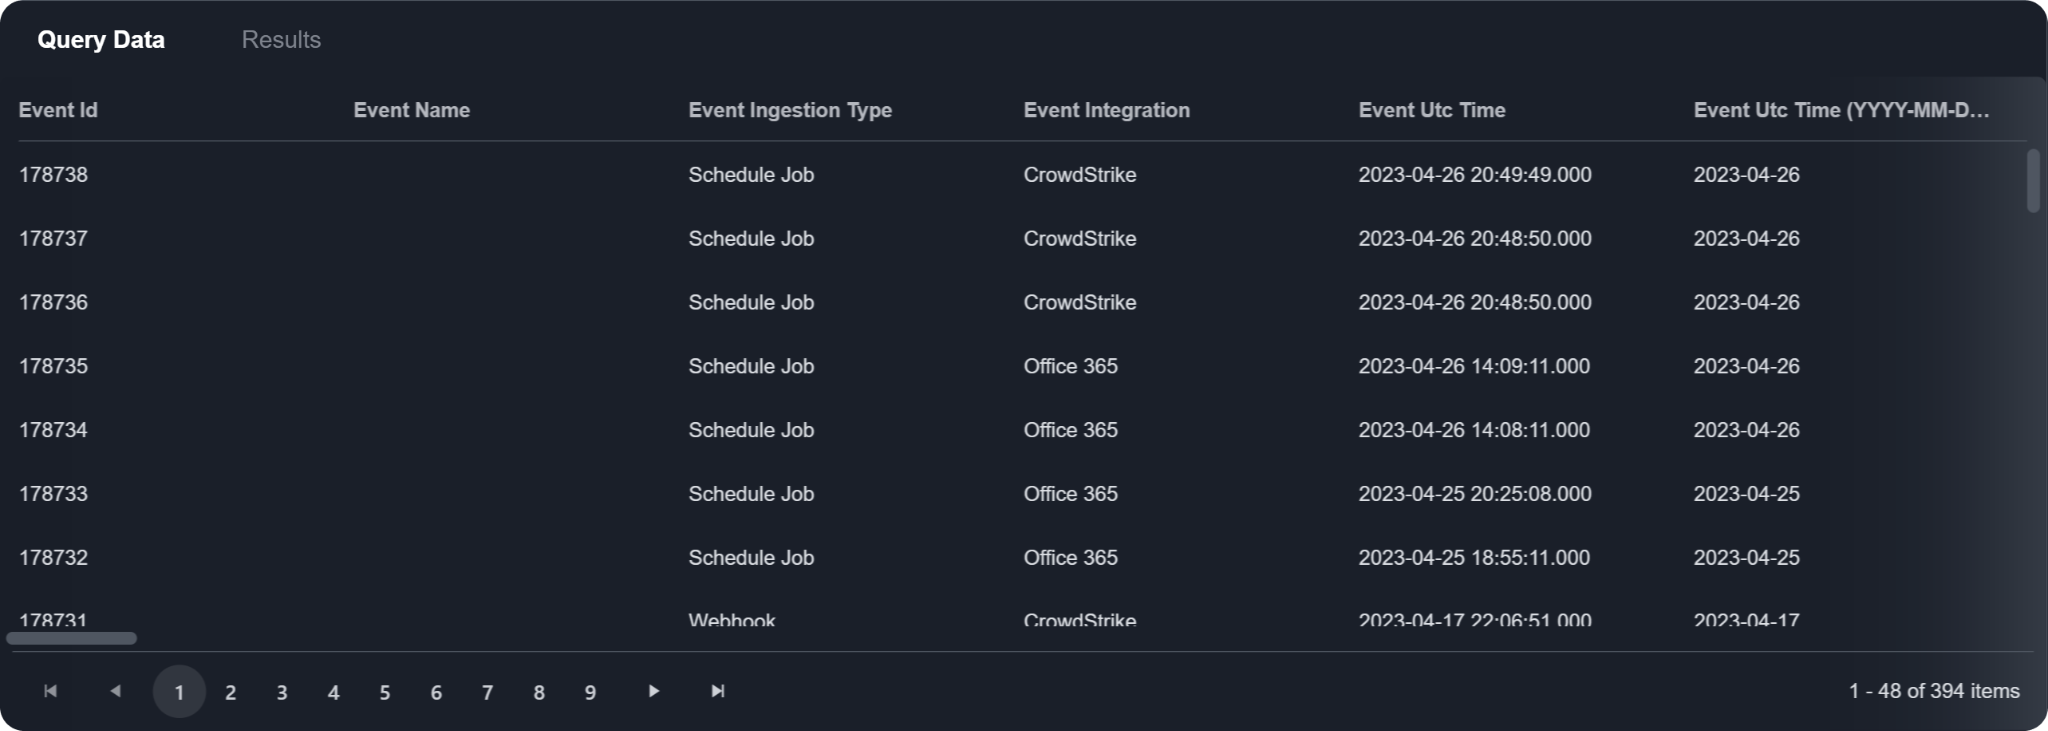Click the horizontal scrollbar thumb
The image size is (2048, 731).
[71, 638]
